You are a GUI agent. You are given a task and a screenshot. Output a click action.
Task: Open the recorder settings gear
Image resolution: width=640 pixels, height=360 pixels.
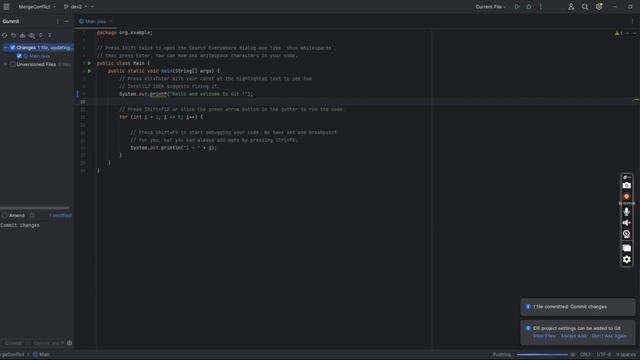pos(627,260)
